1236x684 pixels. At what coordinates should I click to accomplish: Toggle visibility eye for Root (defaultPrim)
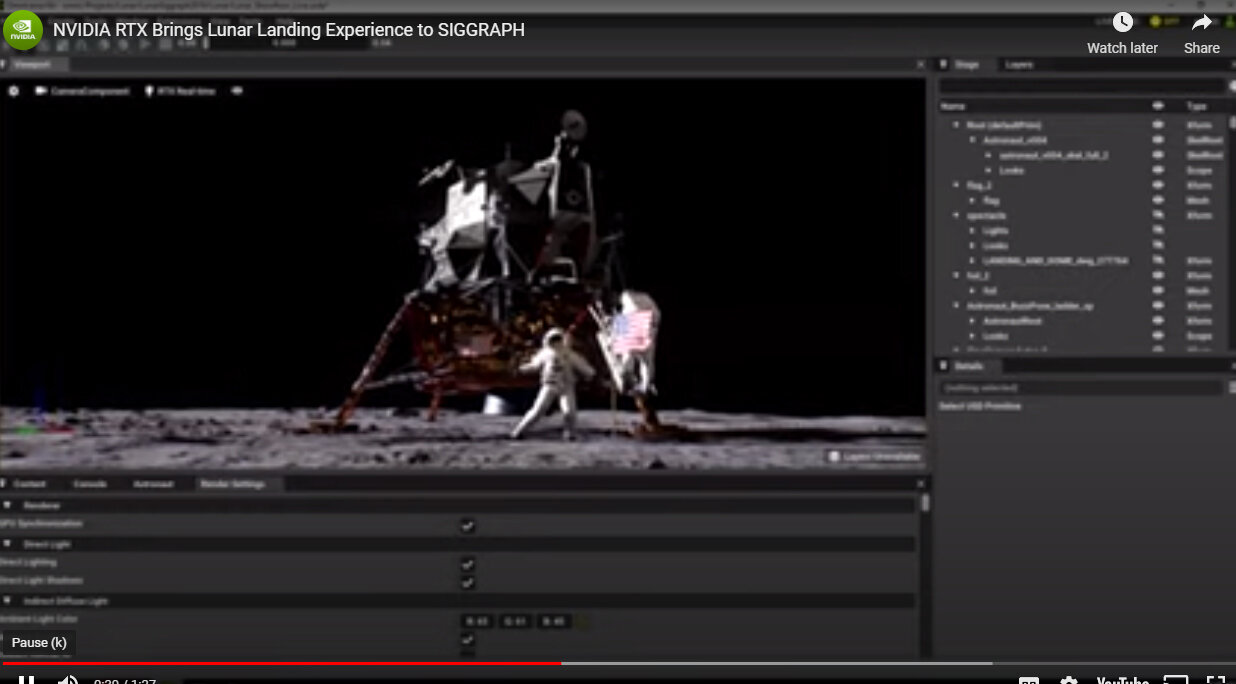point(1159,125)
